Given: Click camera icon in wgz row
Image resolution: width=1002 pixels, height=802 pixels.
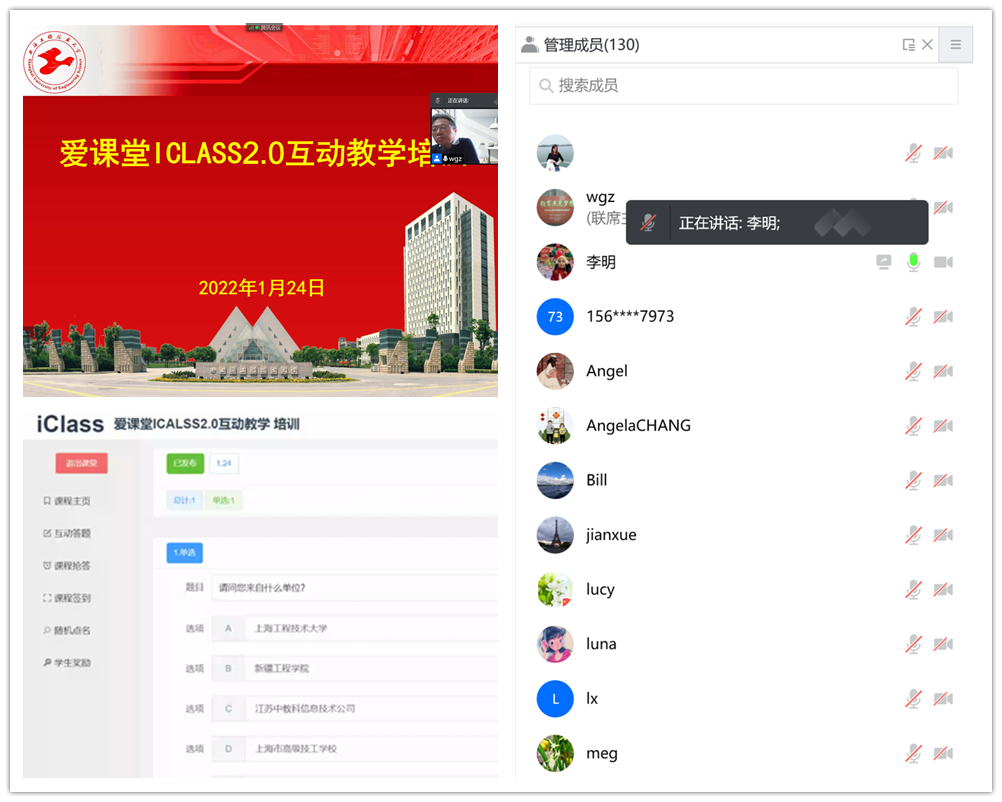Looking at the screenshot, I should 943,207.
